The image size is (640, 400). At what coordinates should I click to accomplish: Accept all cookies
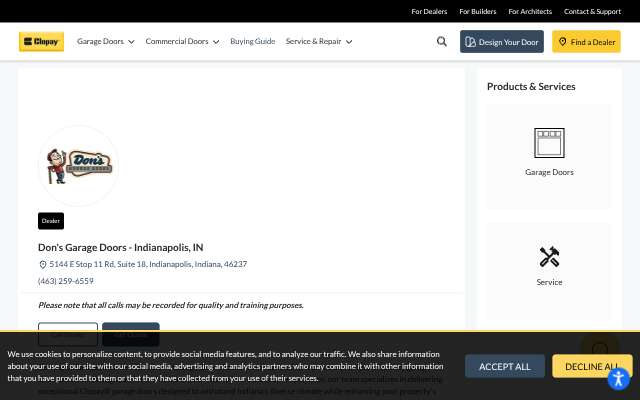[x=504, y=366]
